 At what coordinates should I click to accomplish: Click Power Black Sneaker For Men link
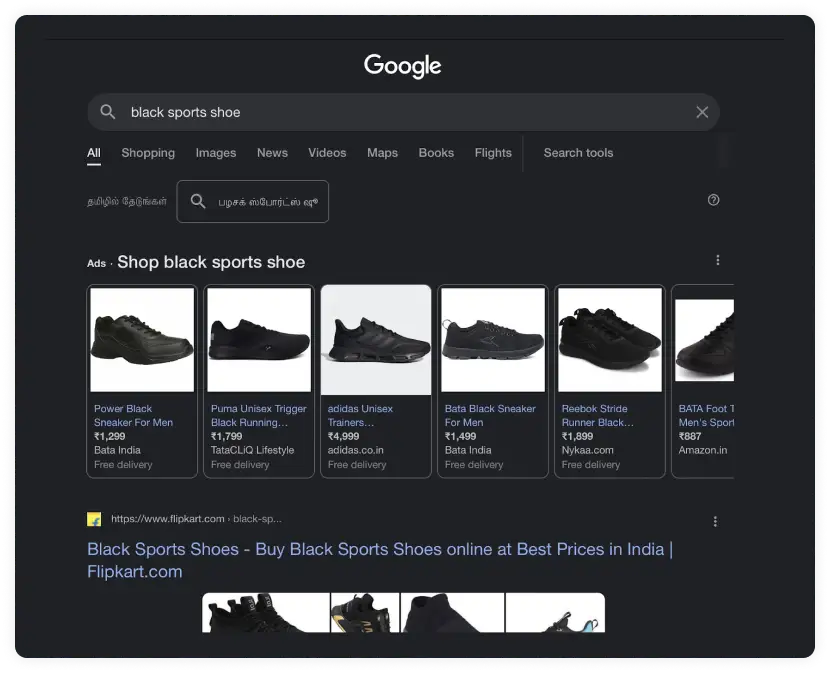point(133,416)
